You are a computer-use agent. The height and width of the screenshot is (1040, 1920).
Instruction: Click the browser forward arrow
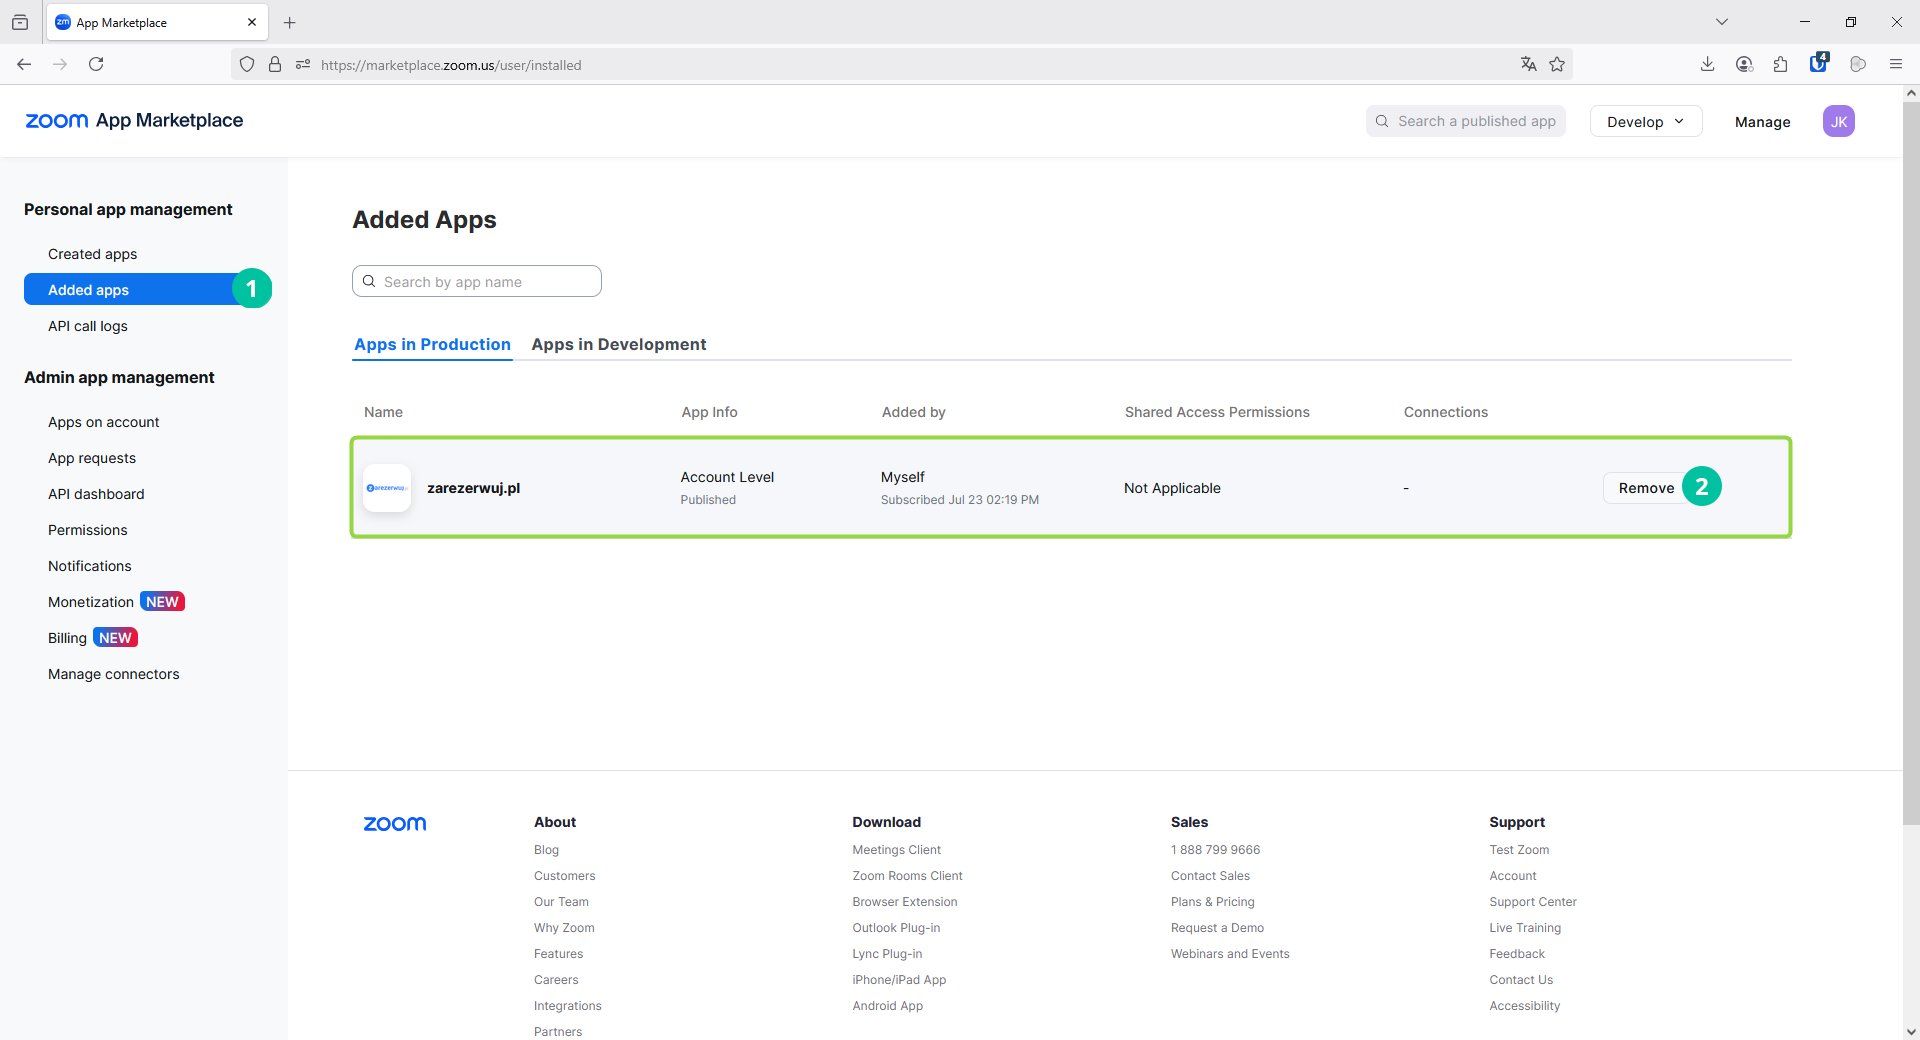pyautogui.click(x=60, y=64)
